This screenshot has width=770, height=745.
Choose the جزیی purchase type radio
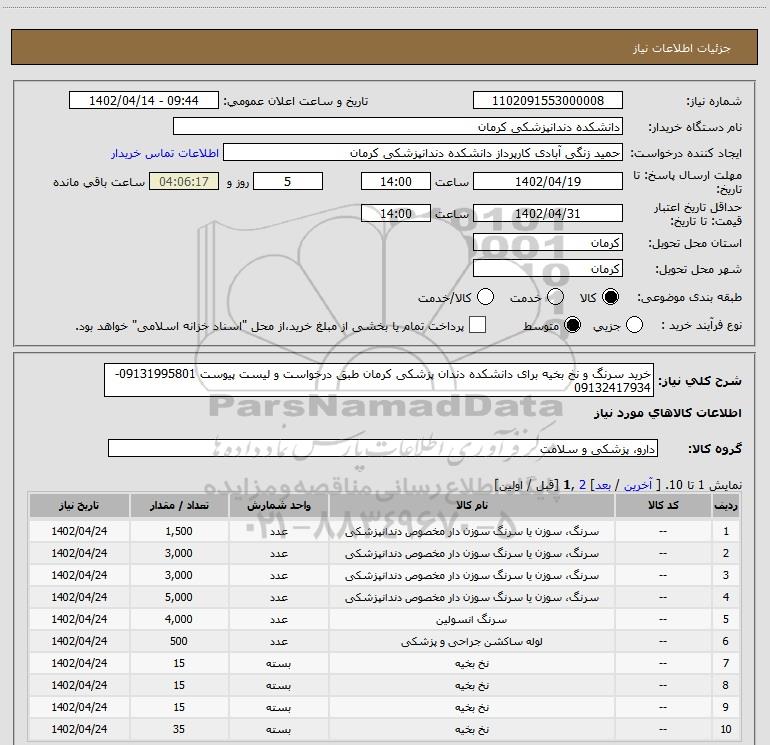click(x=634, y=325)
